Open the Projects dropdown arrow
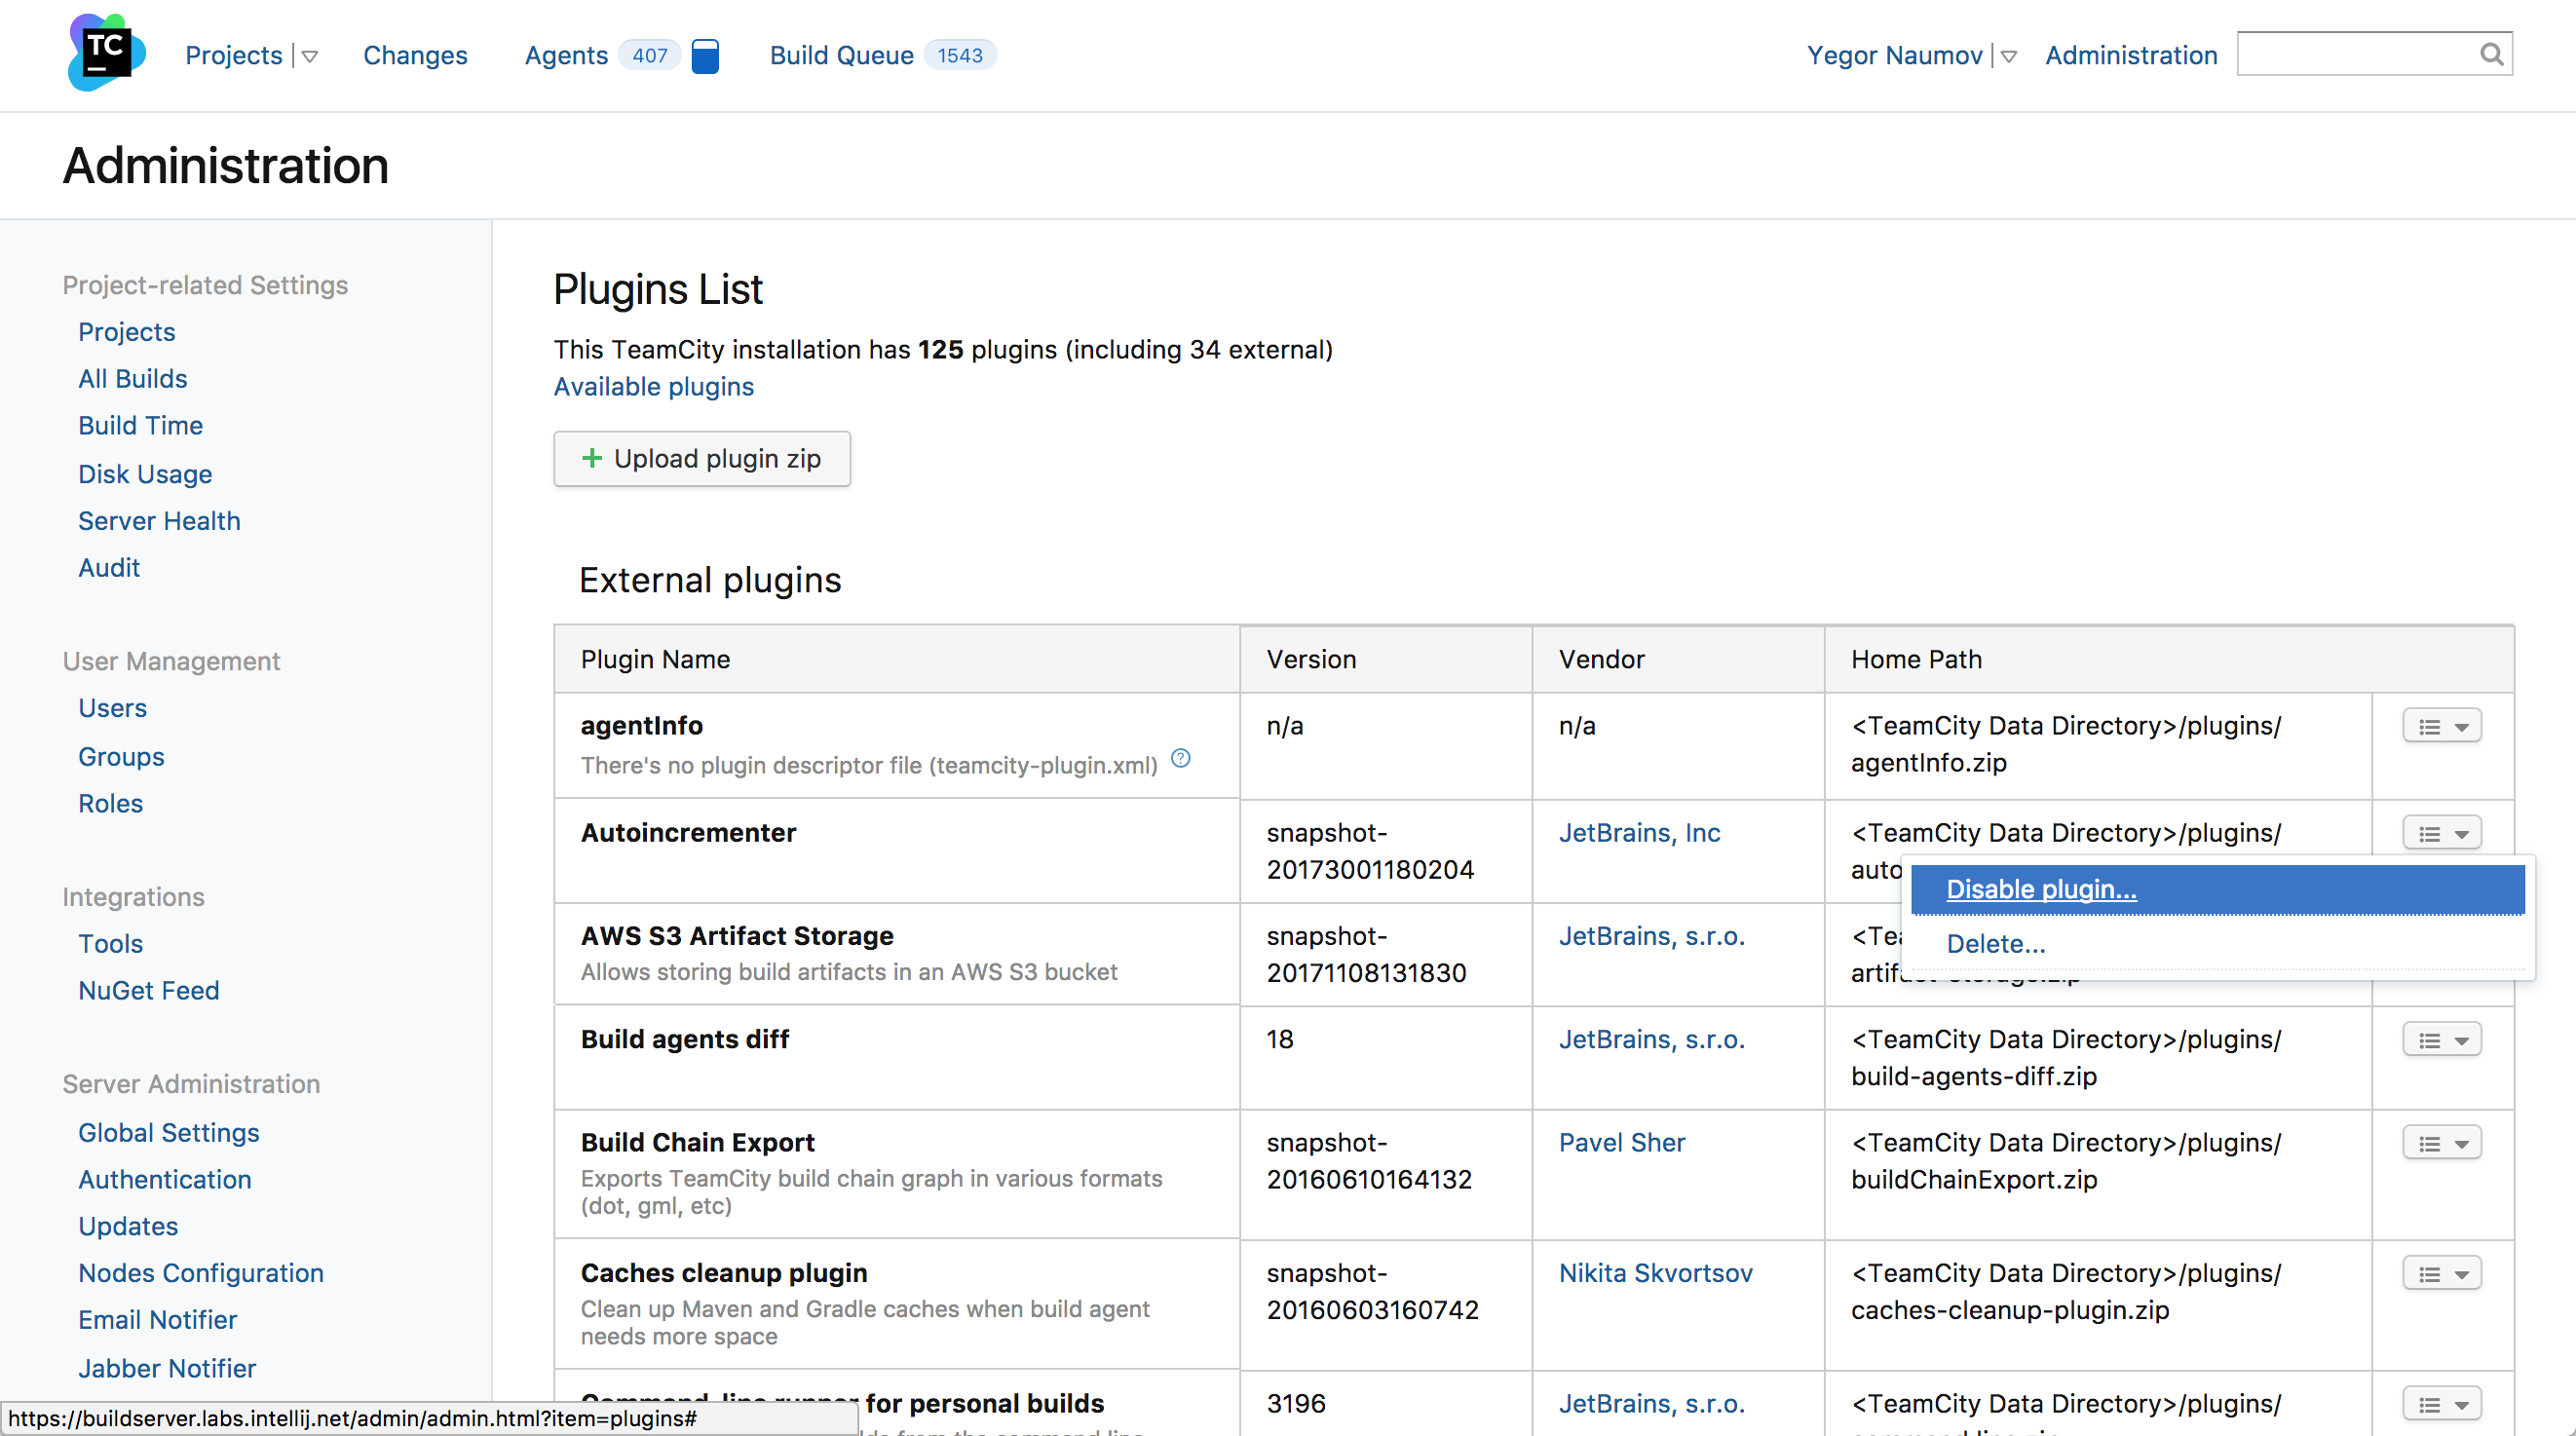Screen dimensions: 2576x1436 tap(310, 57)
